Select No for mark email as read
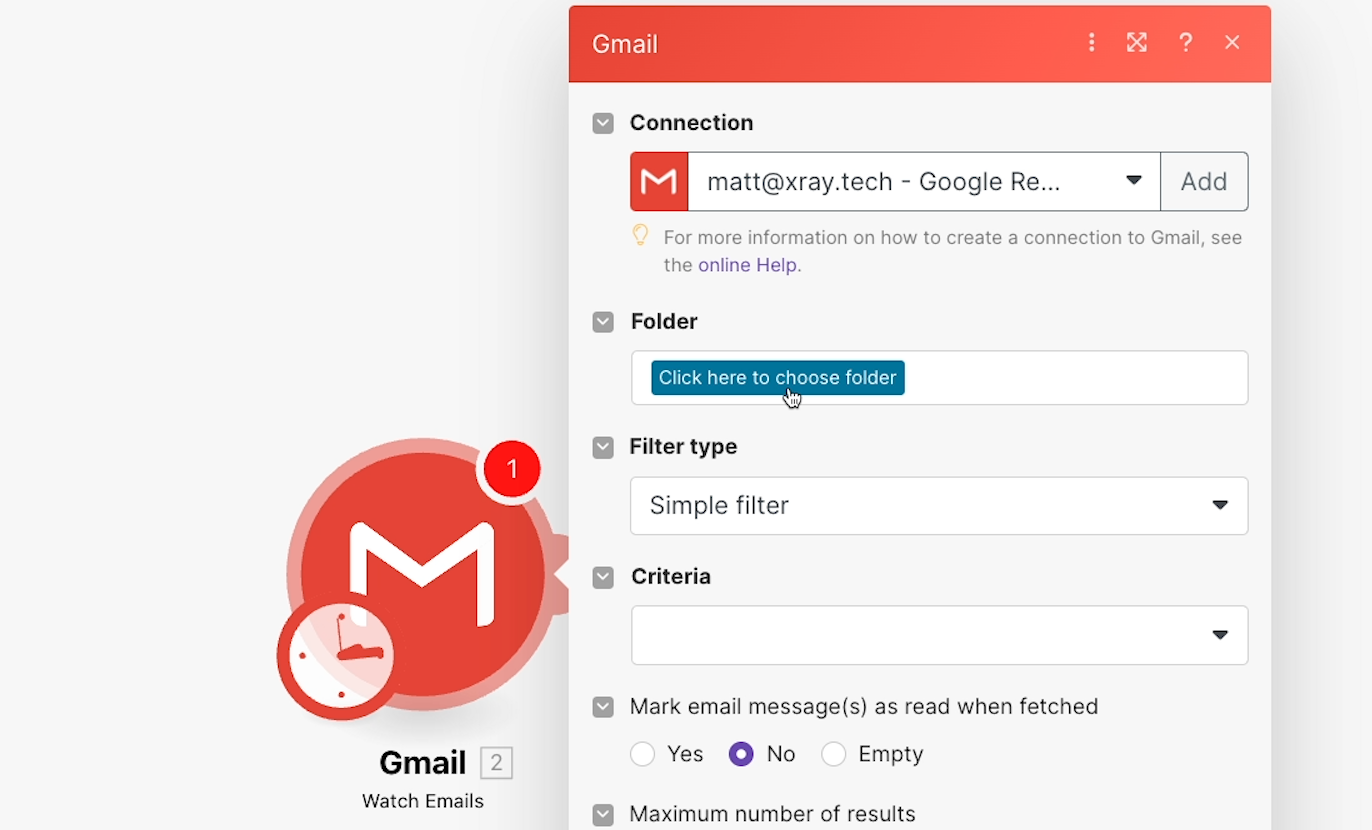Screen dimensions: 1372x830 (x=741, y=754)
